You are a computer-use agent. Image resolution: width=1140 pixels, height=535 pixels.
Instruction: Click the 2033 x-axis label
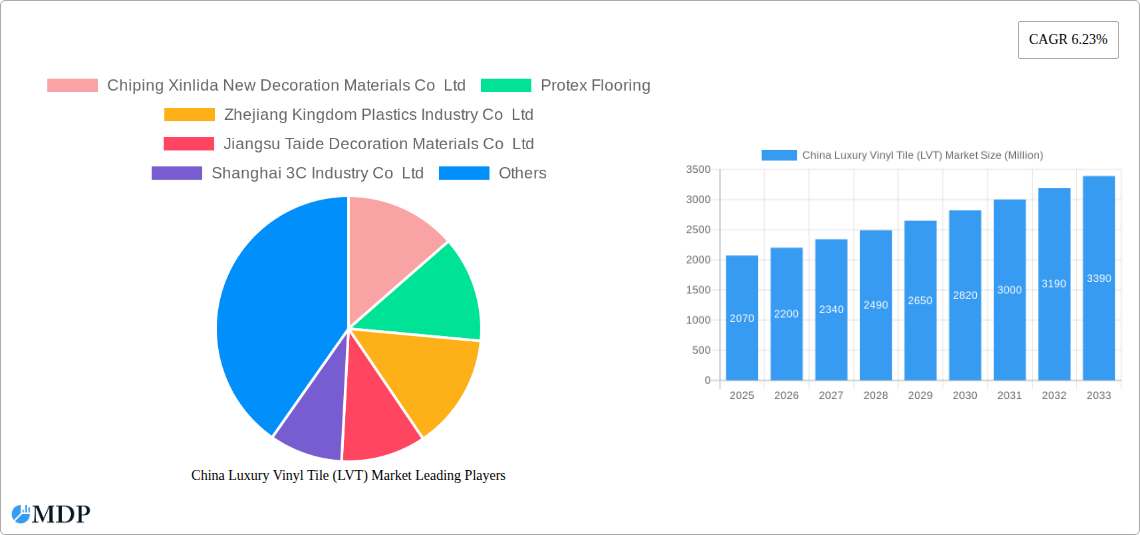coord(1099,395)
